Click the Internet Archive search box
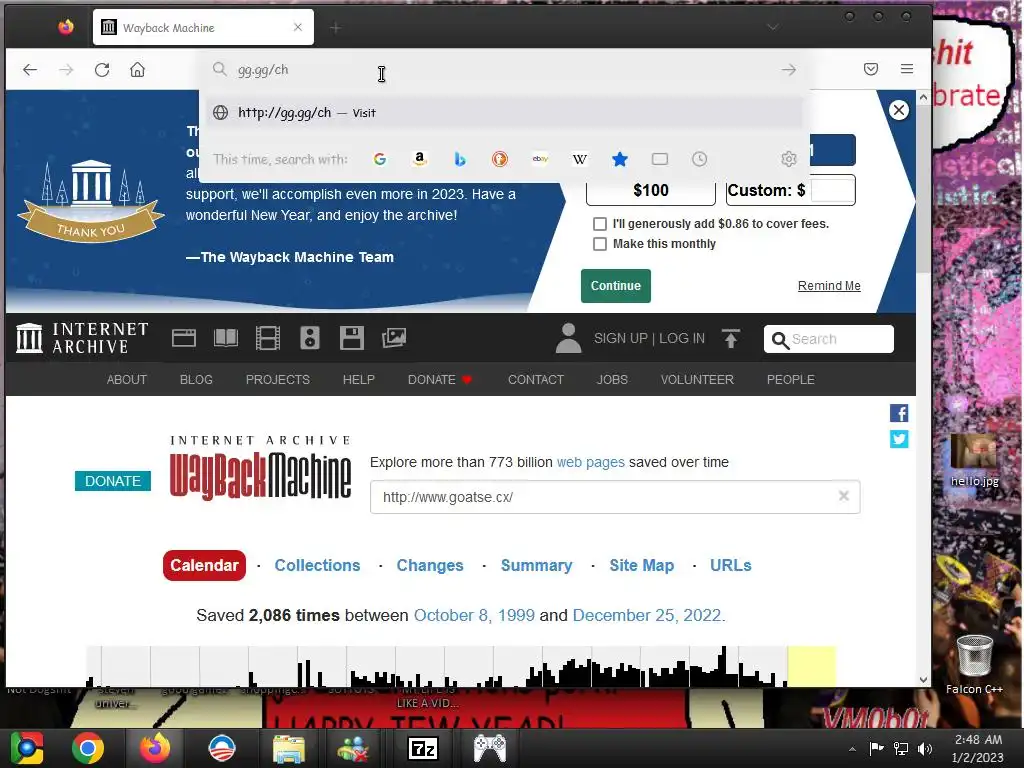Screen dimensions: 1024x768 pos(829,339)
